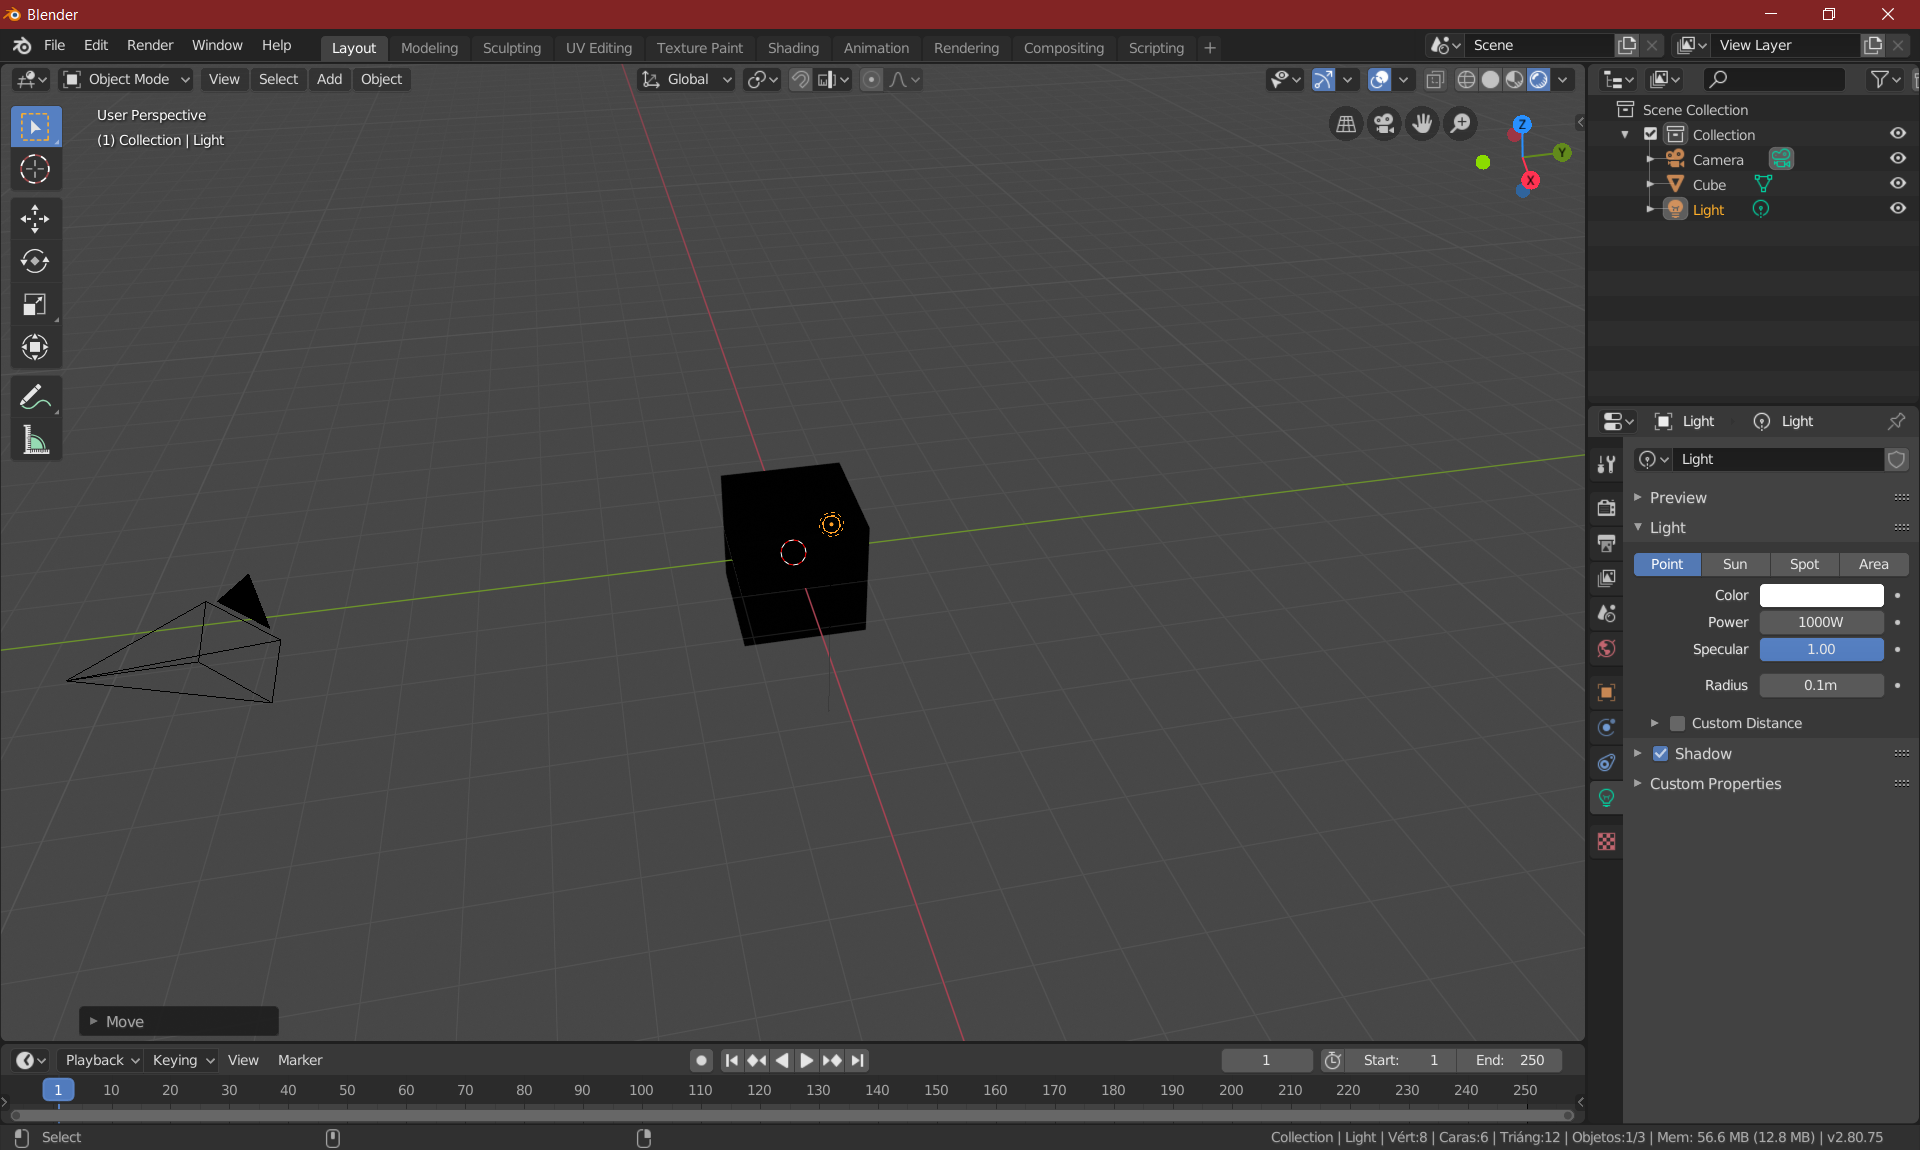Uncheck the Collection exclude checkbox
Screen dimensions: 1920x1150
point(1650,134)
